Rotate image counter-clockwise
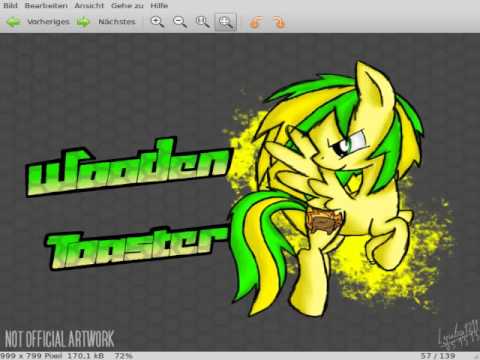This screenshot has width=480, height=360. 256,23
